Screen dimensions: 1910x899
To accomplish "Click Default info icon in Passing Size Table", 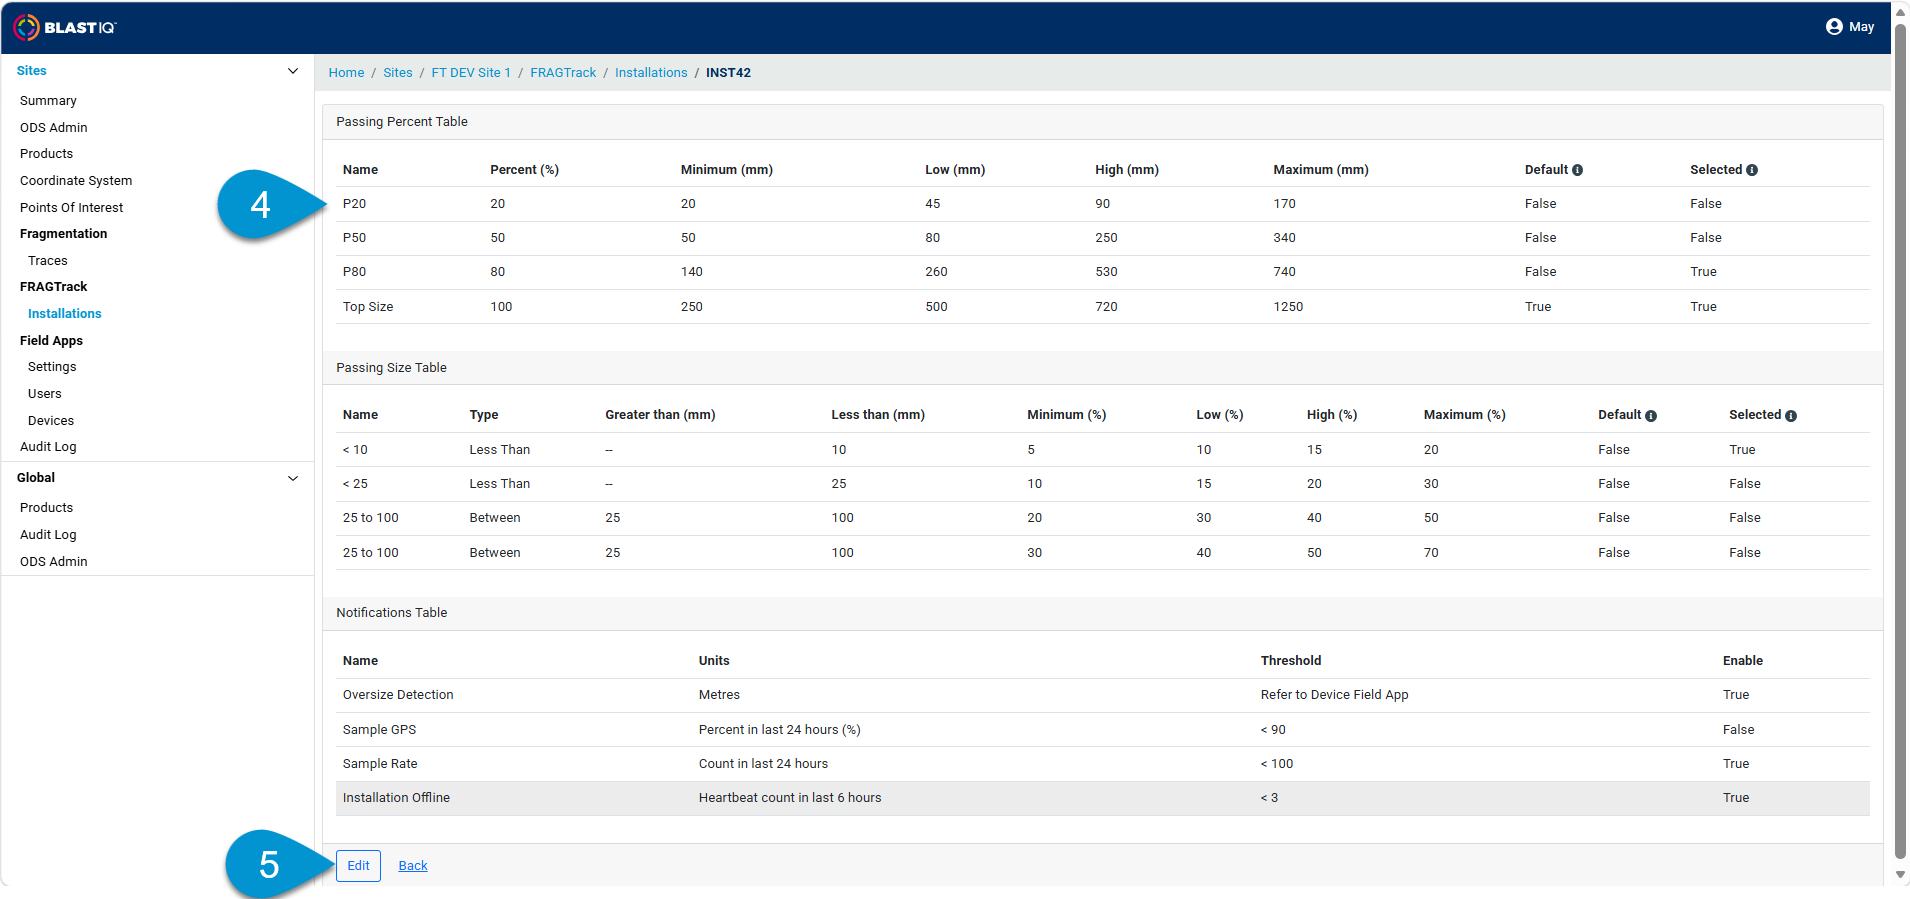I will click(1651, 416).
